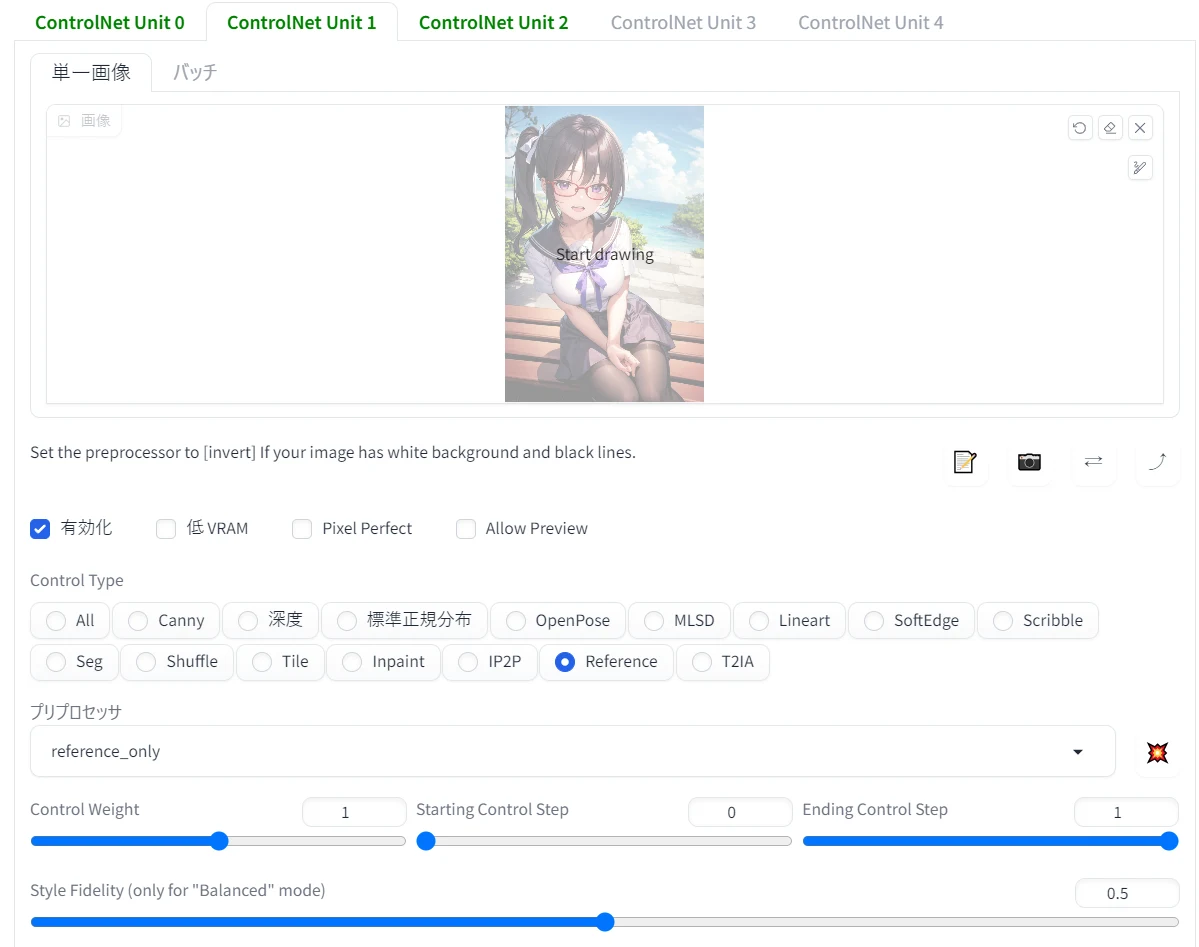Select the T2IA control type
The height and width of the screenshot is (947, 1199).
point(723,662)
